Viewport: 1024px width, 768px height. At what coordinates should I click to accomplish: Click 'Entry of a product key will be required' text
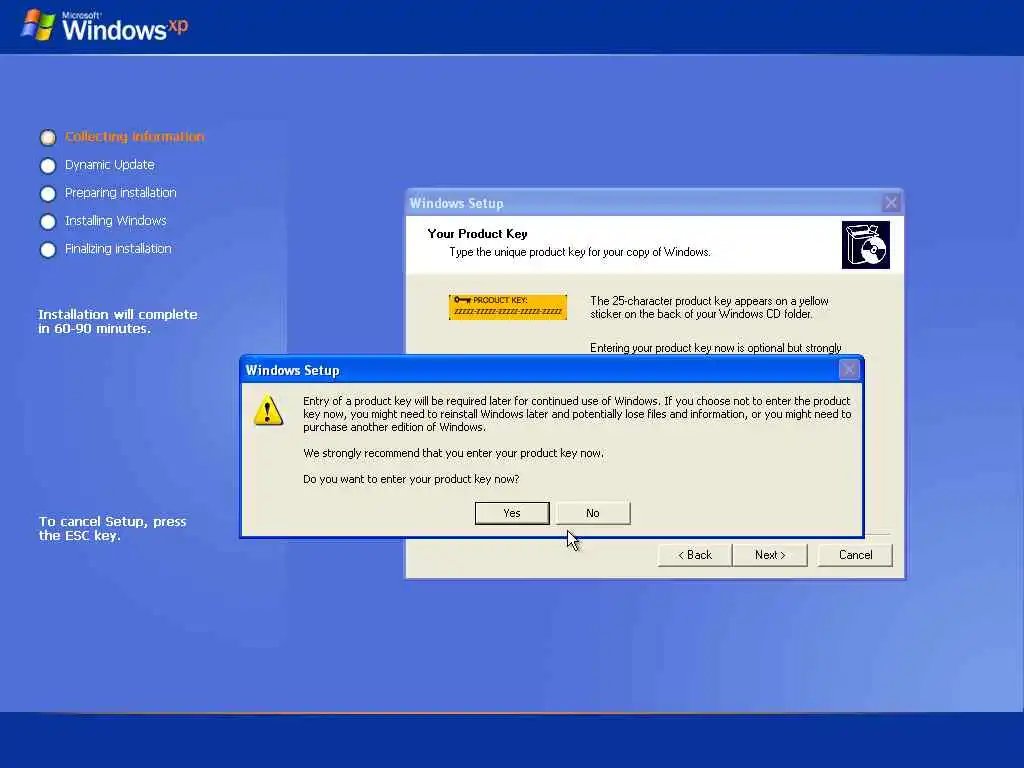[x=577, y=414]
